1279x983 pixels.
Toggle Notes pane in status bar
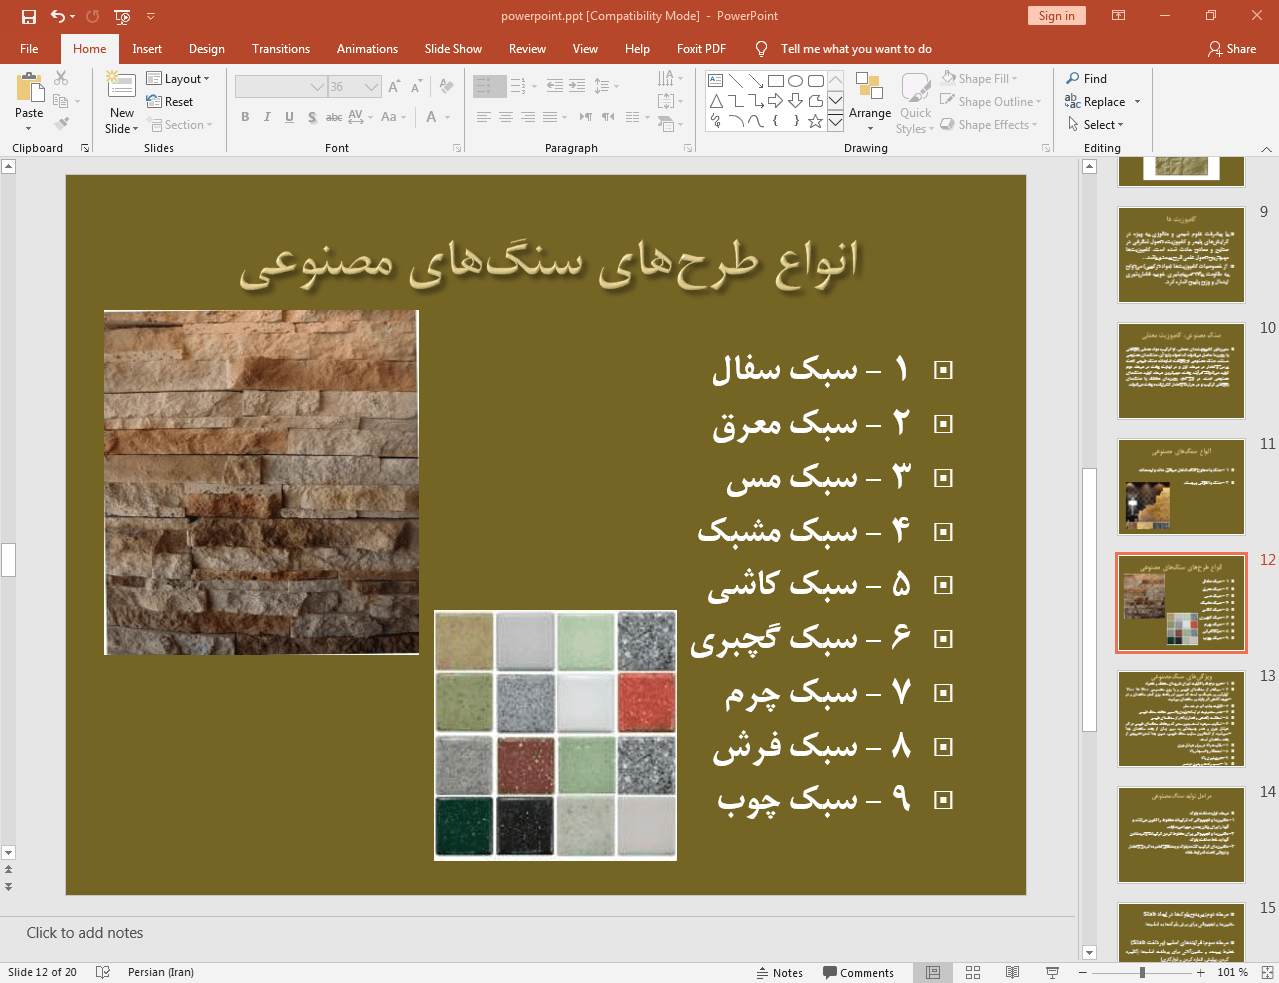(780, 973)
